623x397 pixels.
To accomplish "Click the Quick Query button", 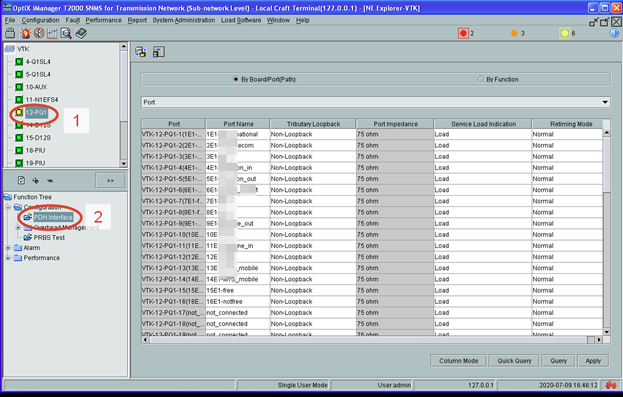I will coord(514,361).
